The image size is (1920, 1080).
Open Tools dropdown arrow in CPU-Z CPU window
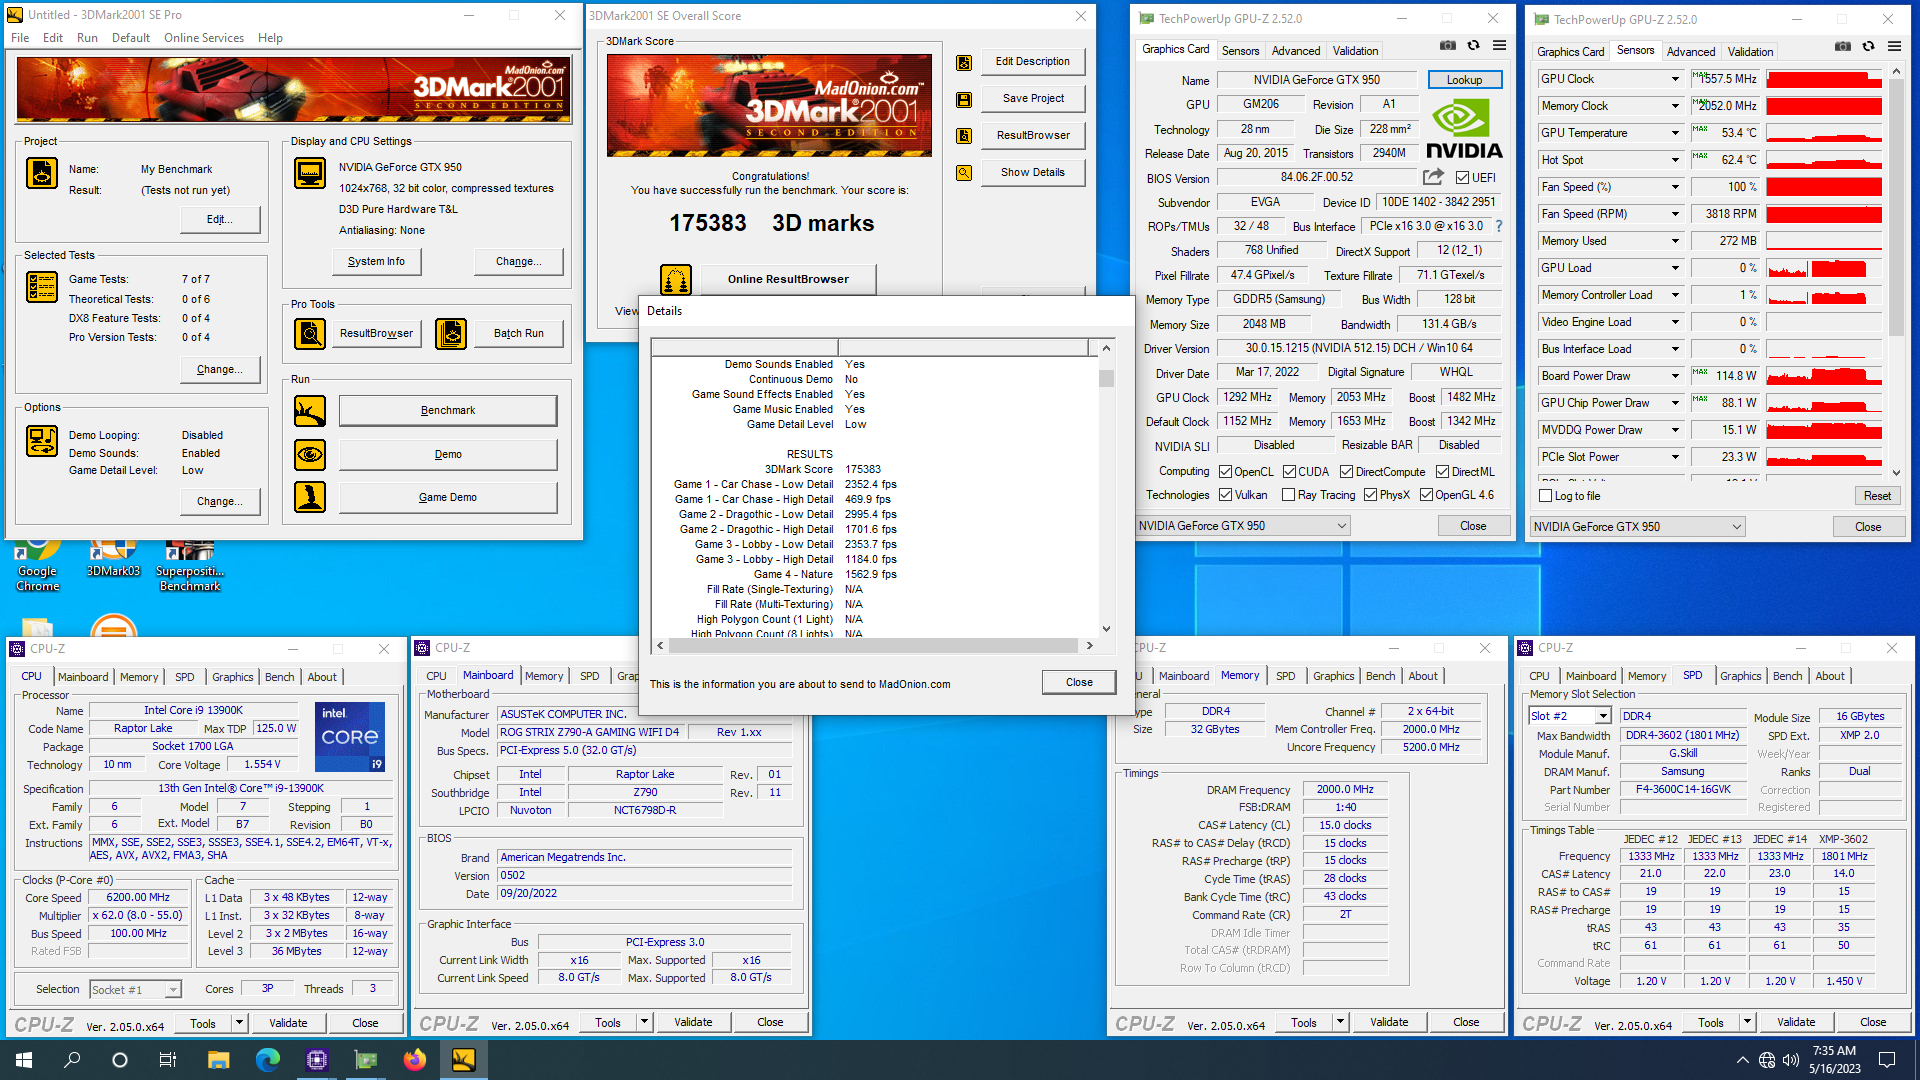pyautogui.click(x=239, y=1023)
